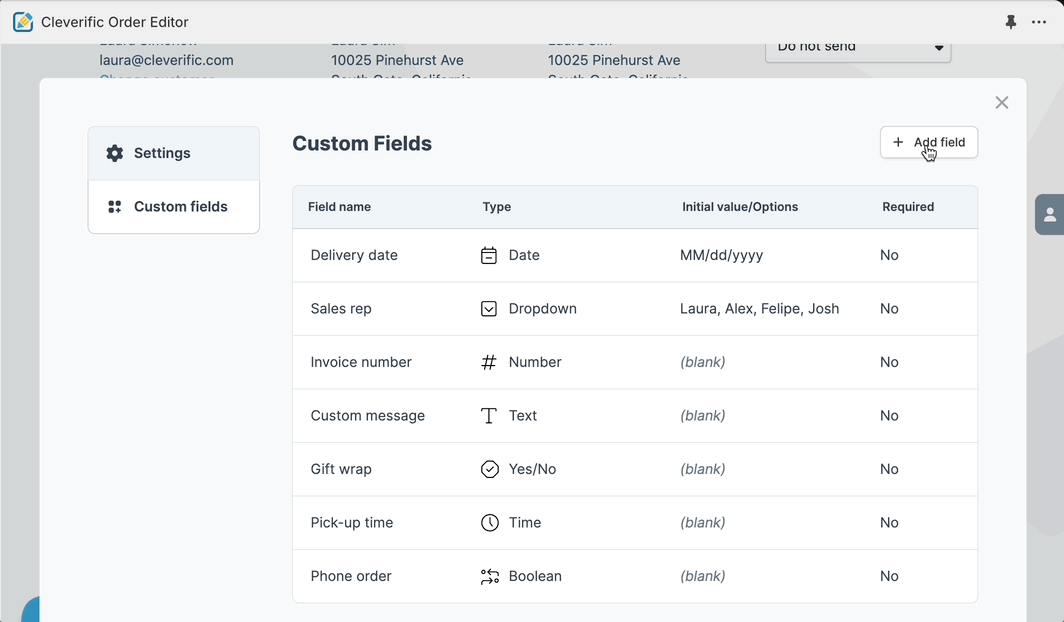The width and height of the screenshot is (1064, 622).
Task: Click the Text type label in Custom message row
Action: (x=522, y=416)
